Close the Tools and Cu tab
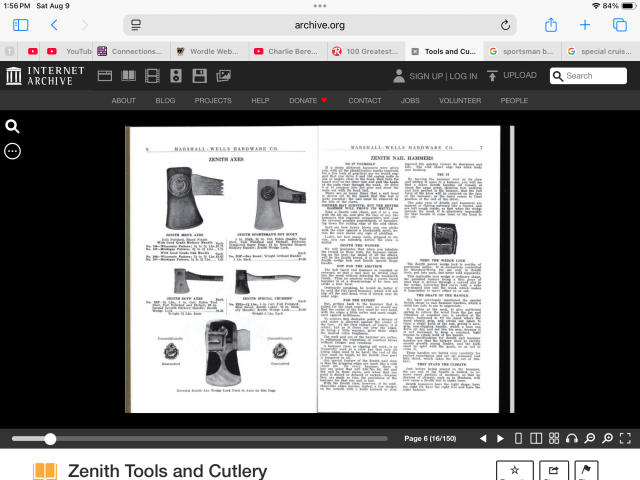 (x=415, y=51)
